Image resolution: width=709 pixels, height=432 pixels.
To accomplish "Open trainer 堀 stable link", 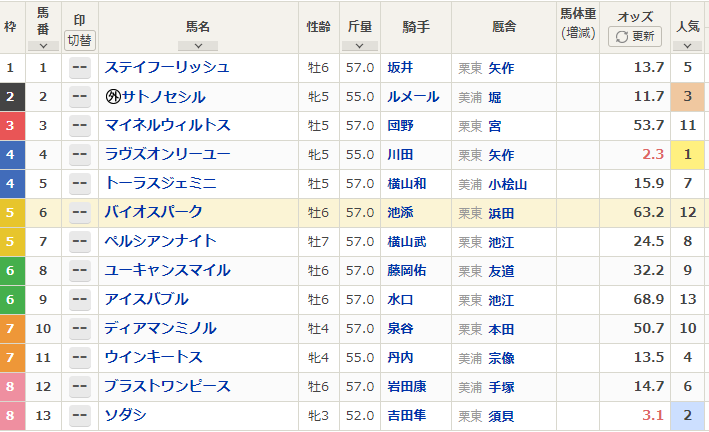I will coord(495,97).
